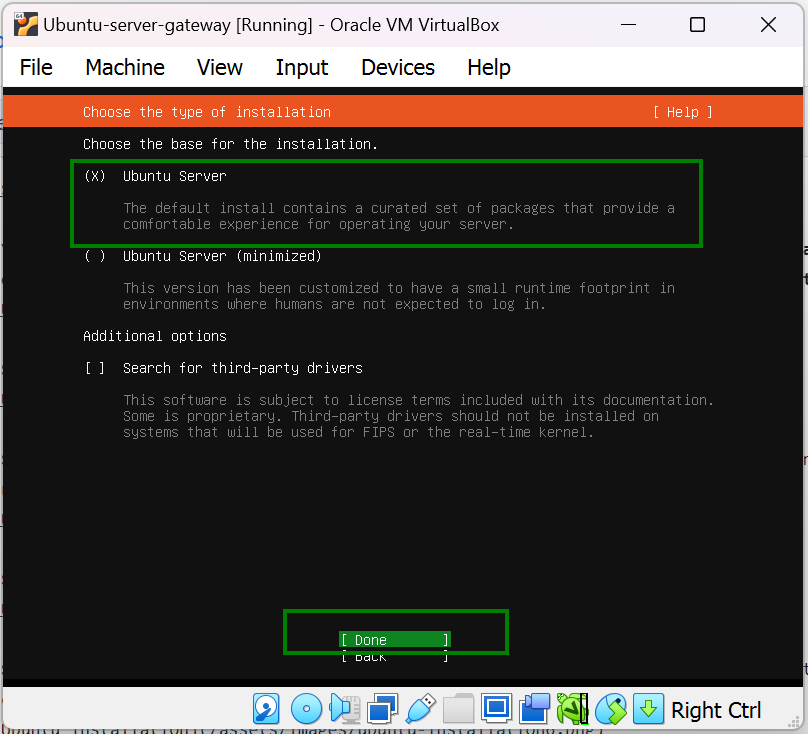Viewport: 808px width, 734px height.
Task: Click the green turtle CPU indicator
Action: coord(572,709)
